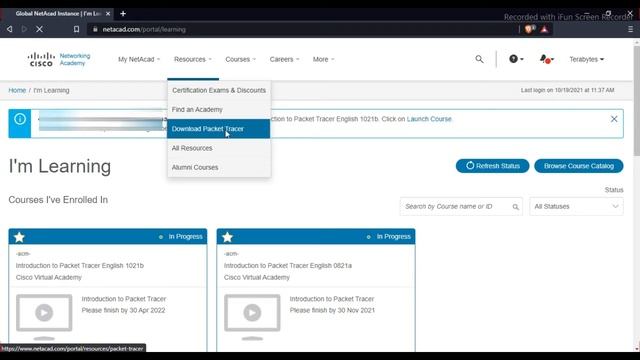This screenshot has width=640, height=360.
Task: Select Find an Academy menu item
Action: 219,109
